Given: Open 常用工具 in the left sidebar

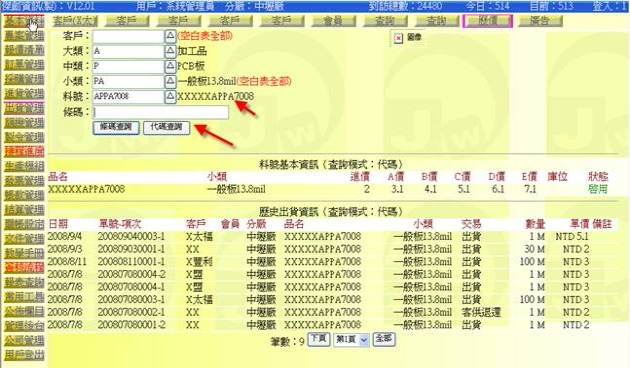Looking at the screenshot, I should 24,297.
